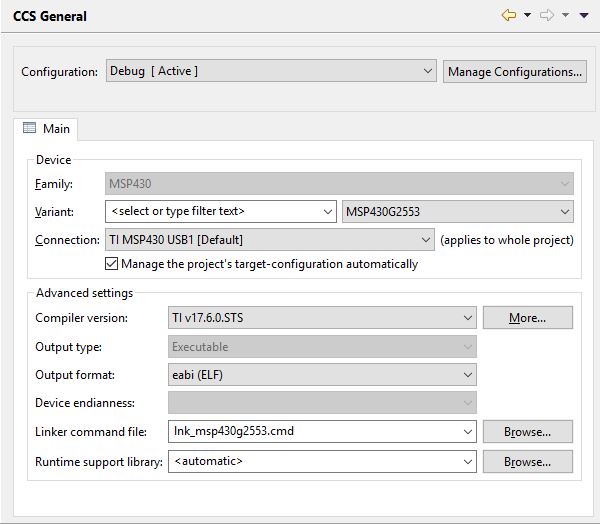Switch to the Main tab
The width and height of the screenshot is (600, 524).
(x=47, y=129)
